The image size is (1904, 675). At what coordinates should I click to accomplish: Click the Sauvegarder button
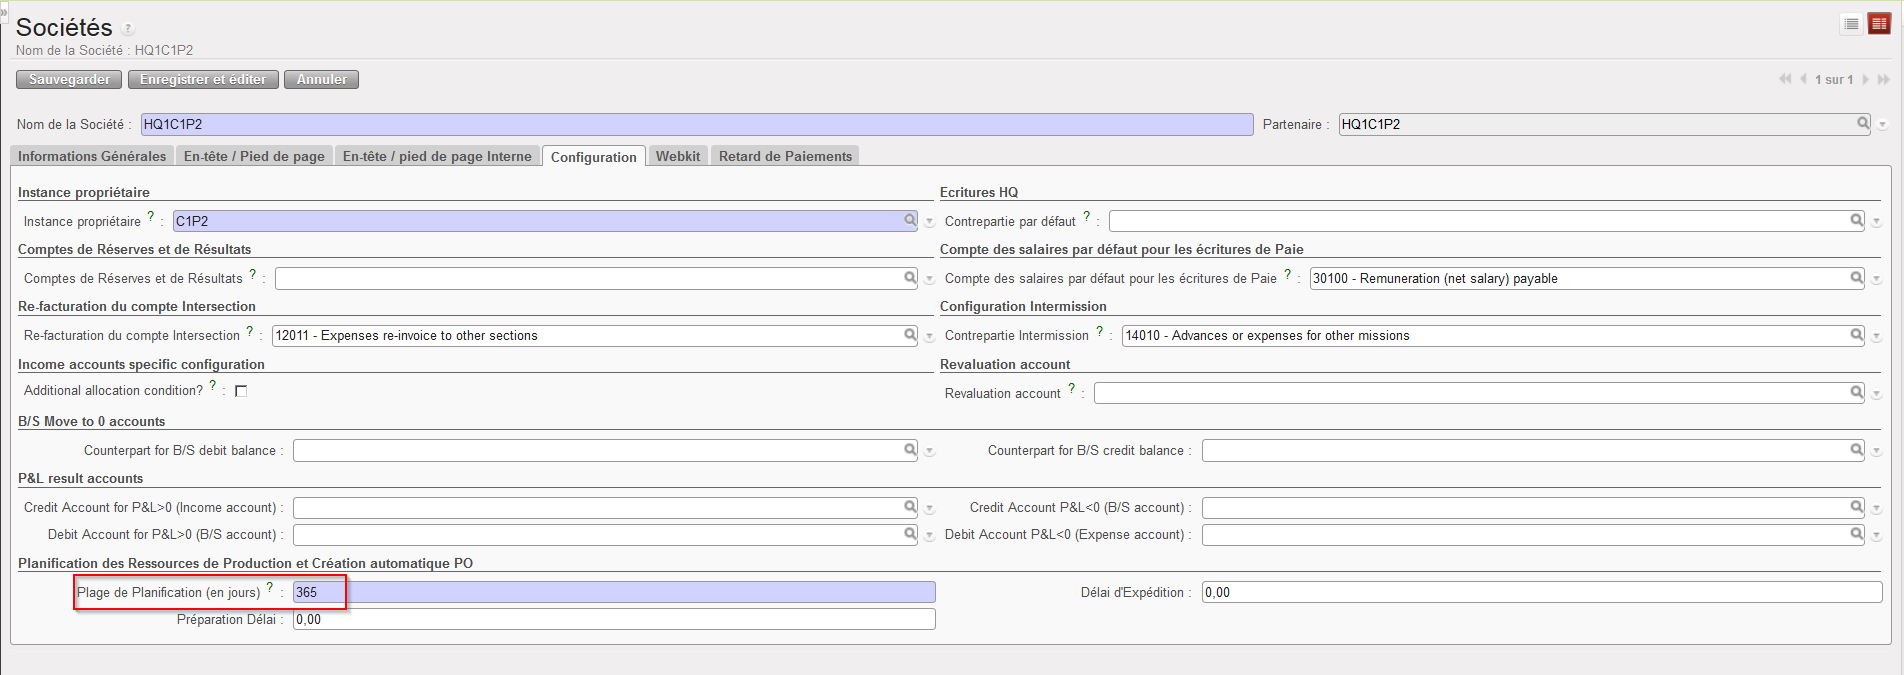[x=69, y=79]
